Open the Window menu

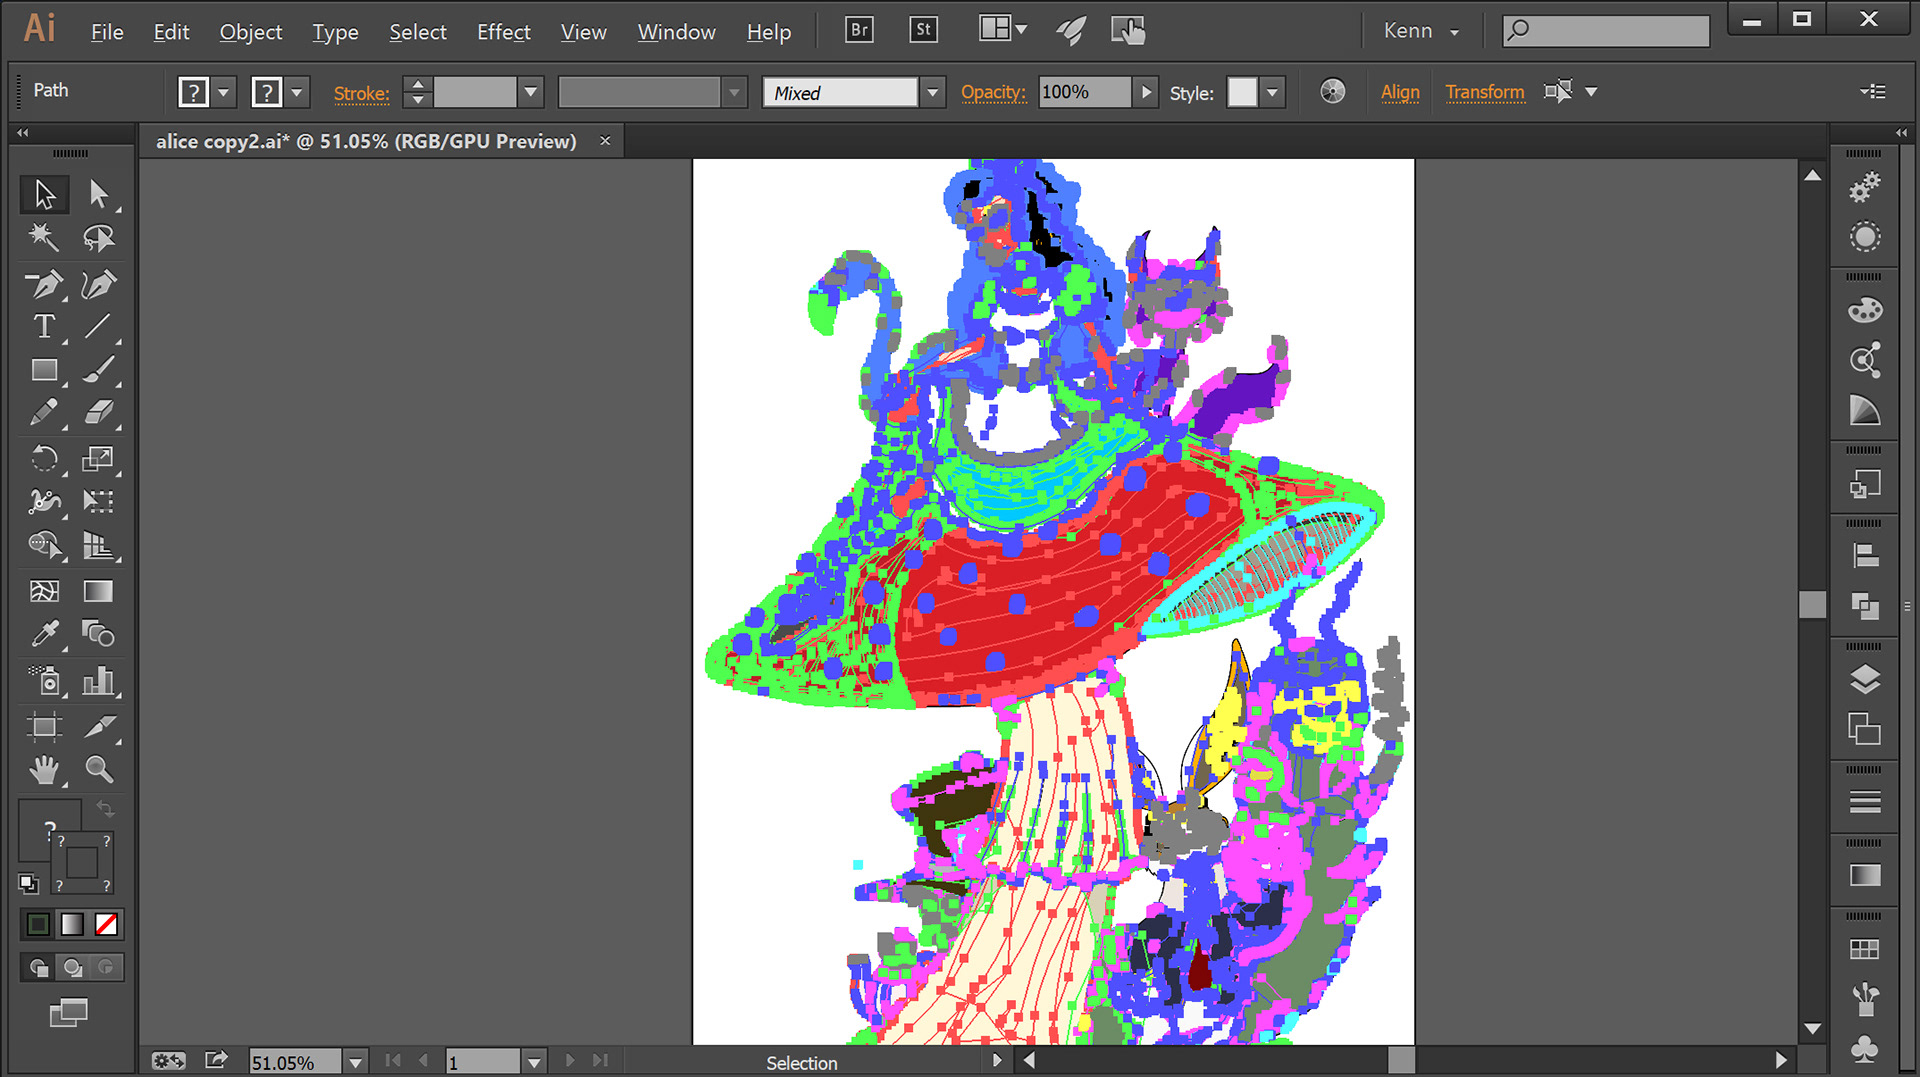pos(677,32)
